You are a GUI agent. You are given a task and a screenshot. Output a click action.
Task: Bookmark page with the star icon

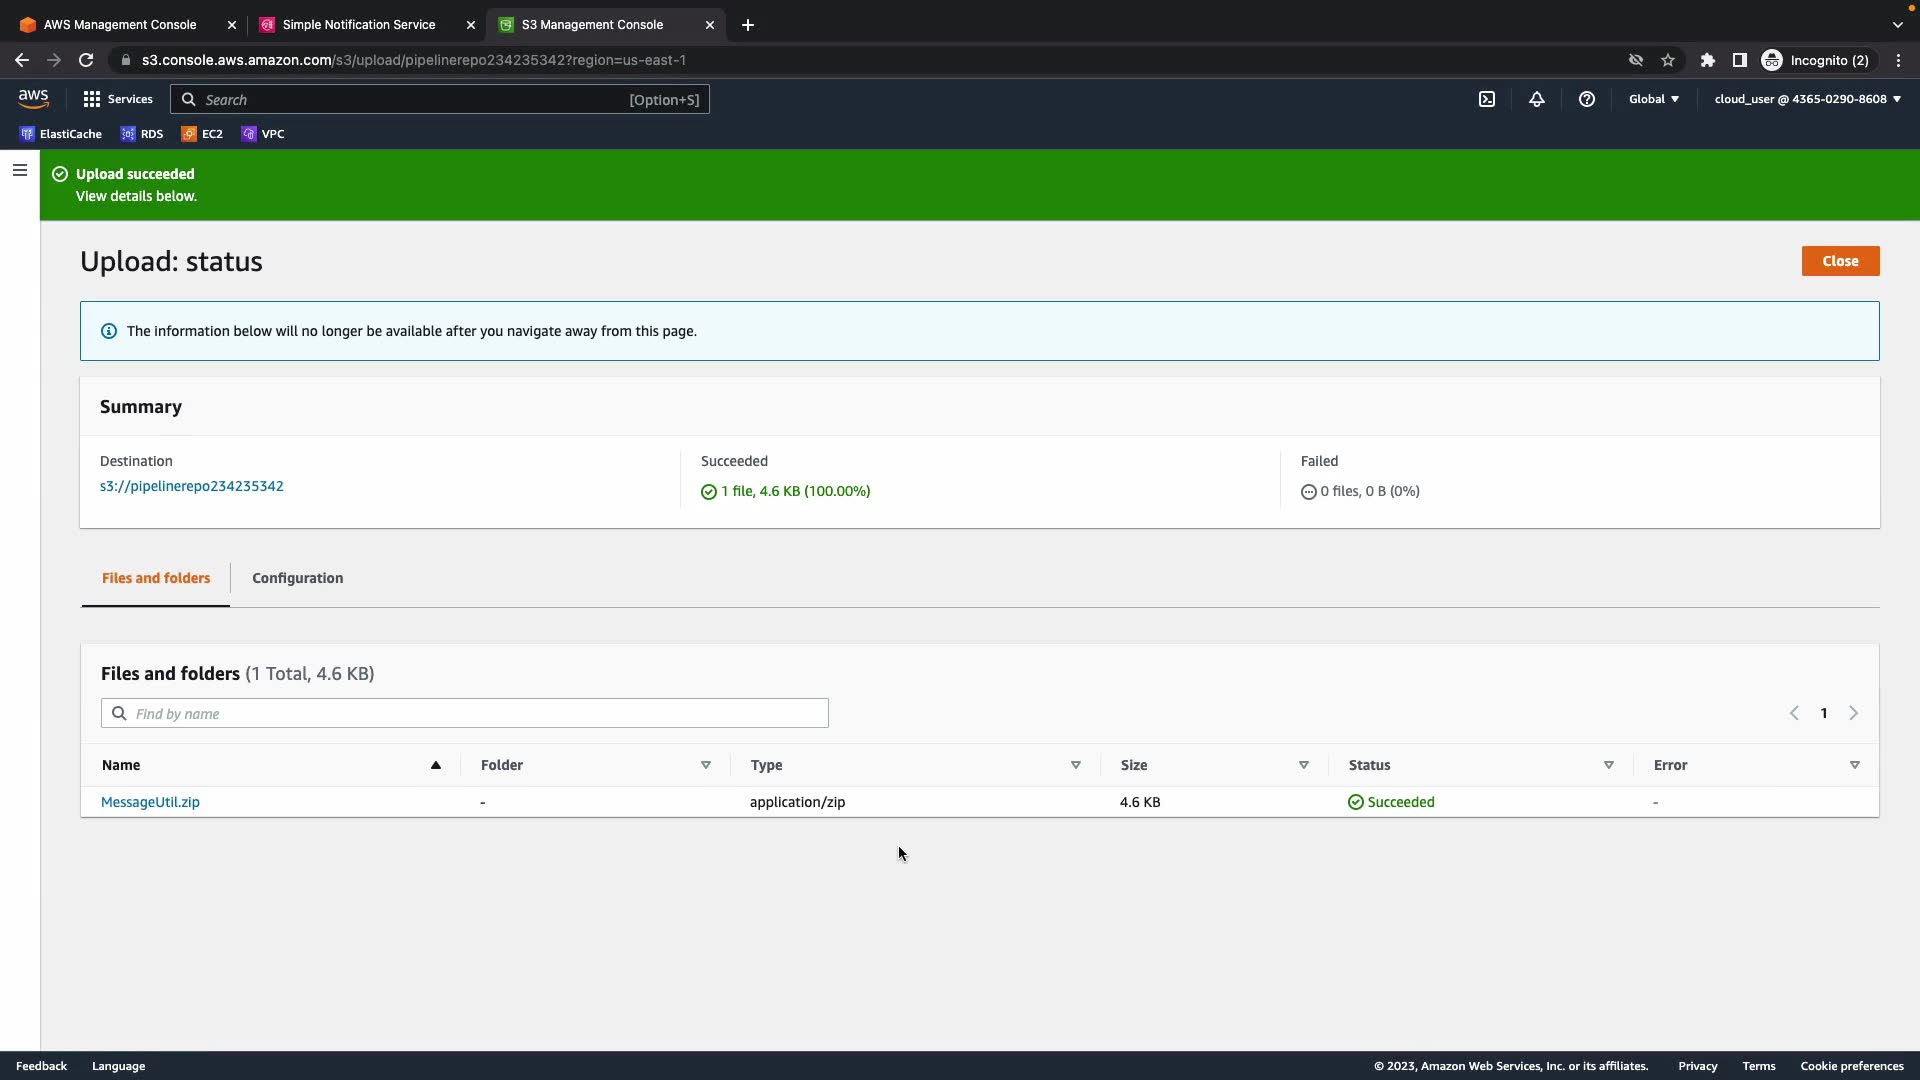(x=1668, y=60)
